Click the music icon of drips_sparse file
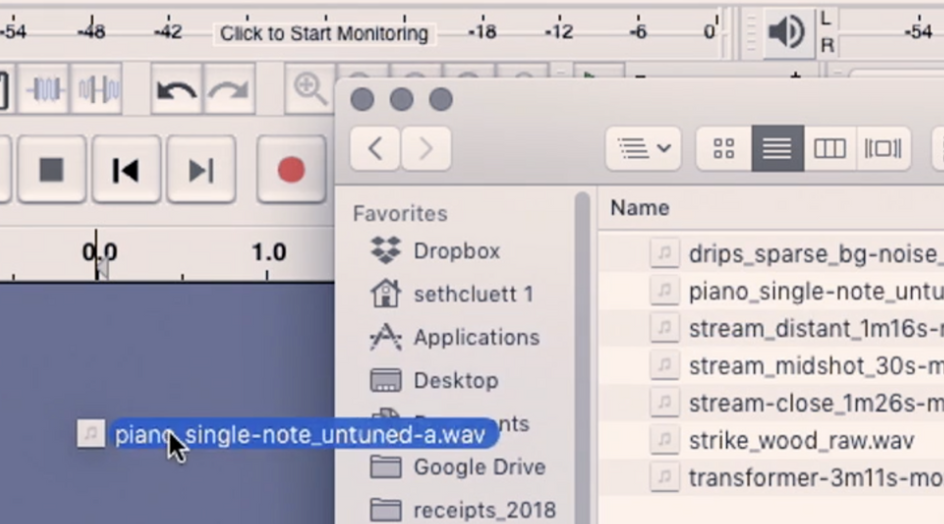The width and height of the screenshot is (944, 524). point(665,254)
